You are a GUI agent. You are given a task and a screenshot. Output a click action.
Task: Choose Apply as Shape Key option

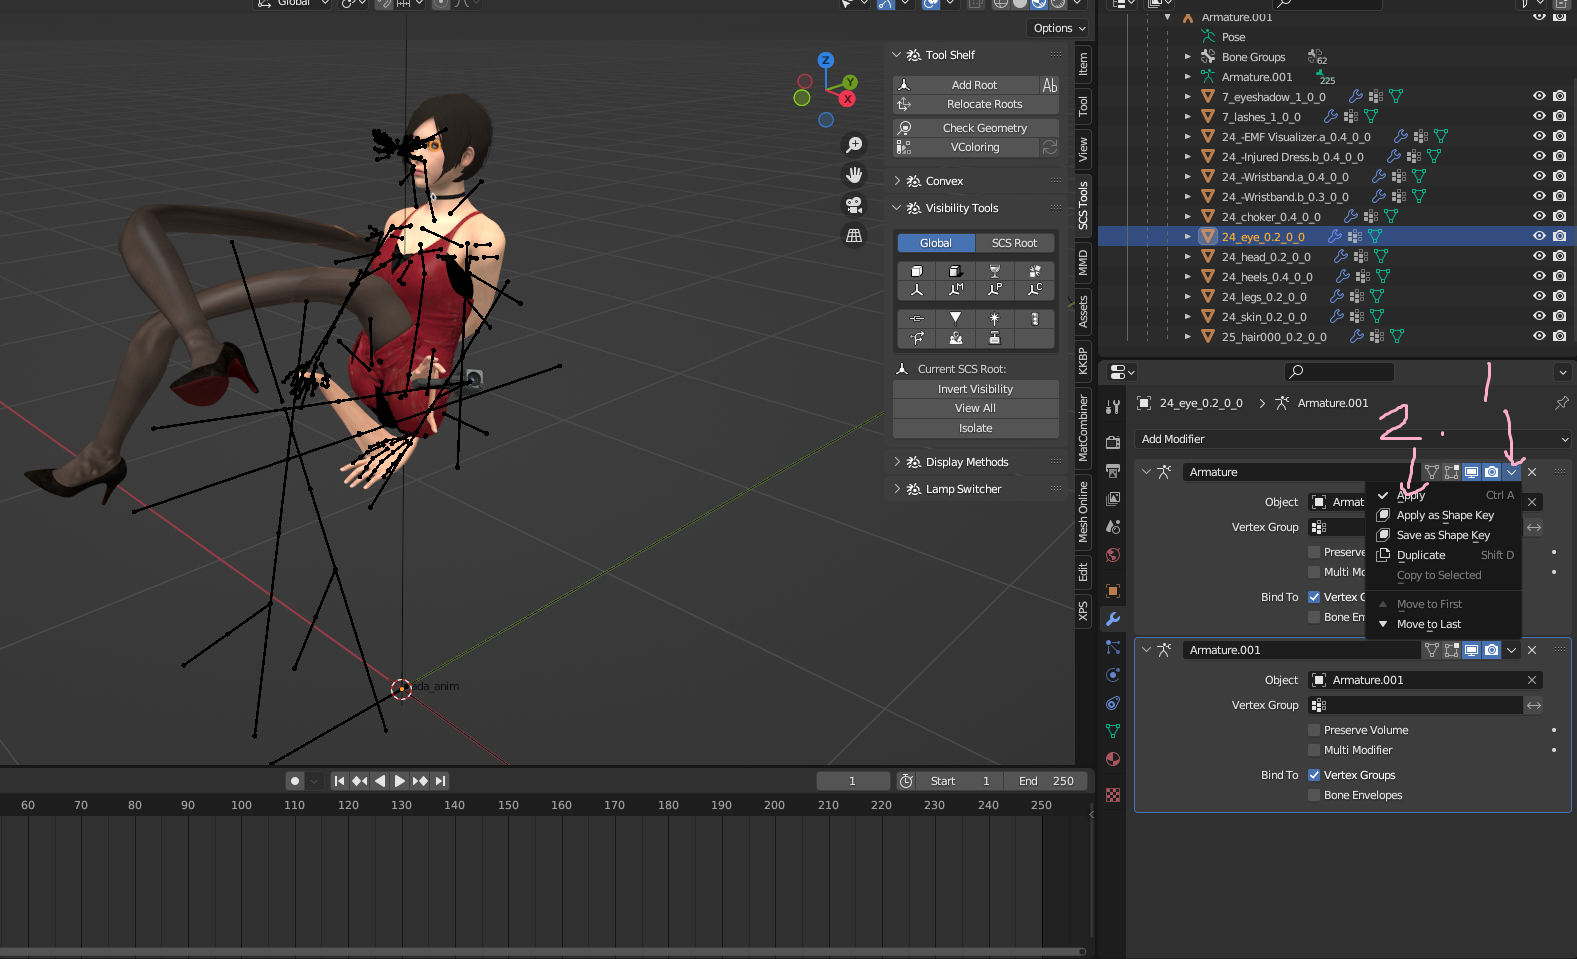(x=1445, y=515)
